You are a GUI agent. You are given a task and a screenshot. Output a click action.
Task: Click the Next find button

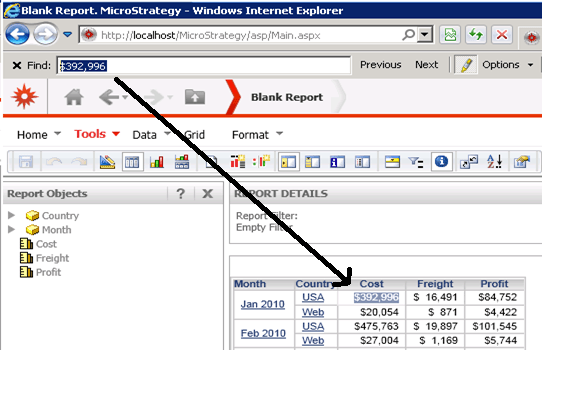(x=426, y=65)
